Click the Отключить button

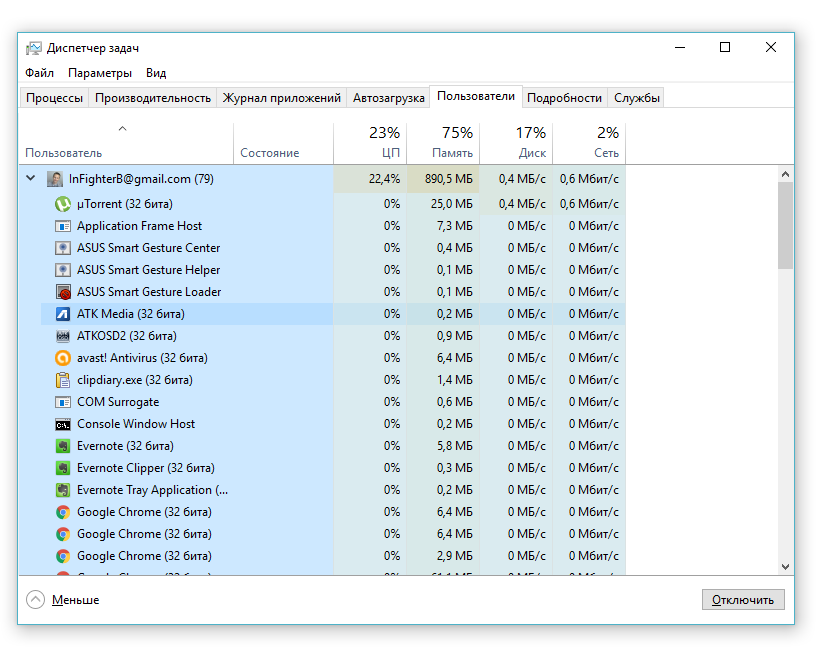click(743, 600)
